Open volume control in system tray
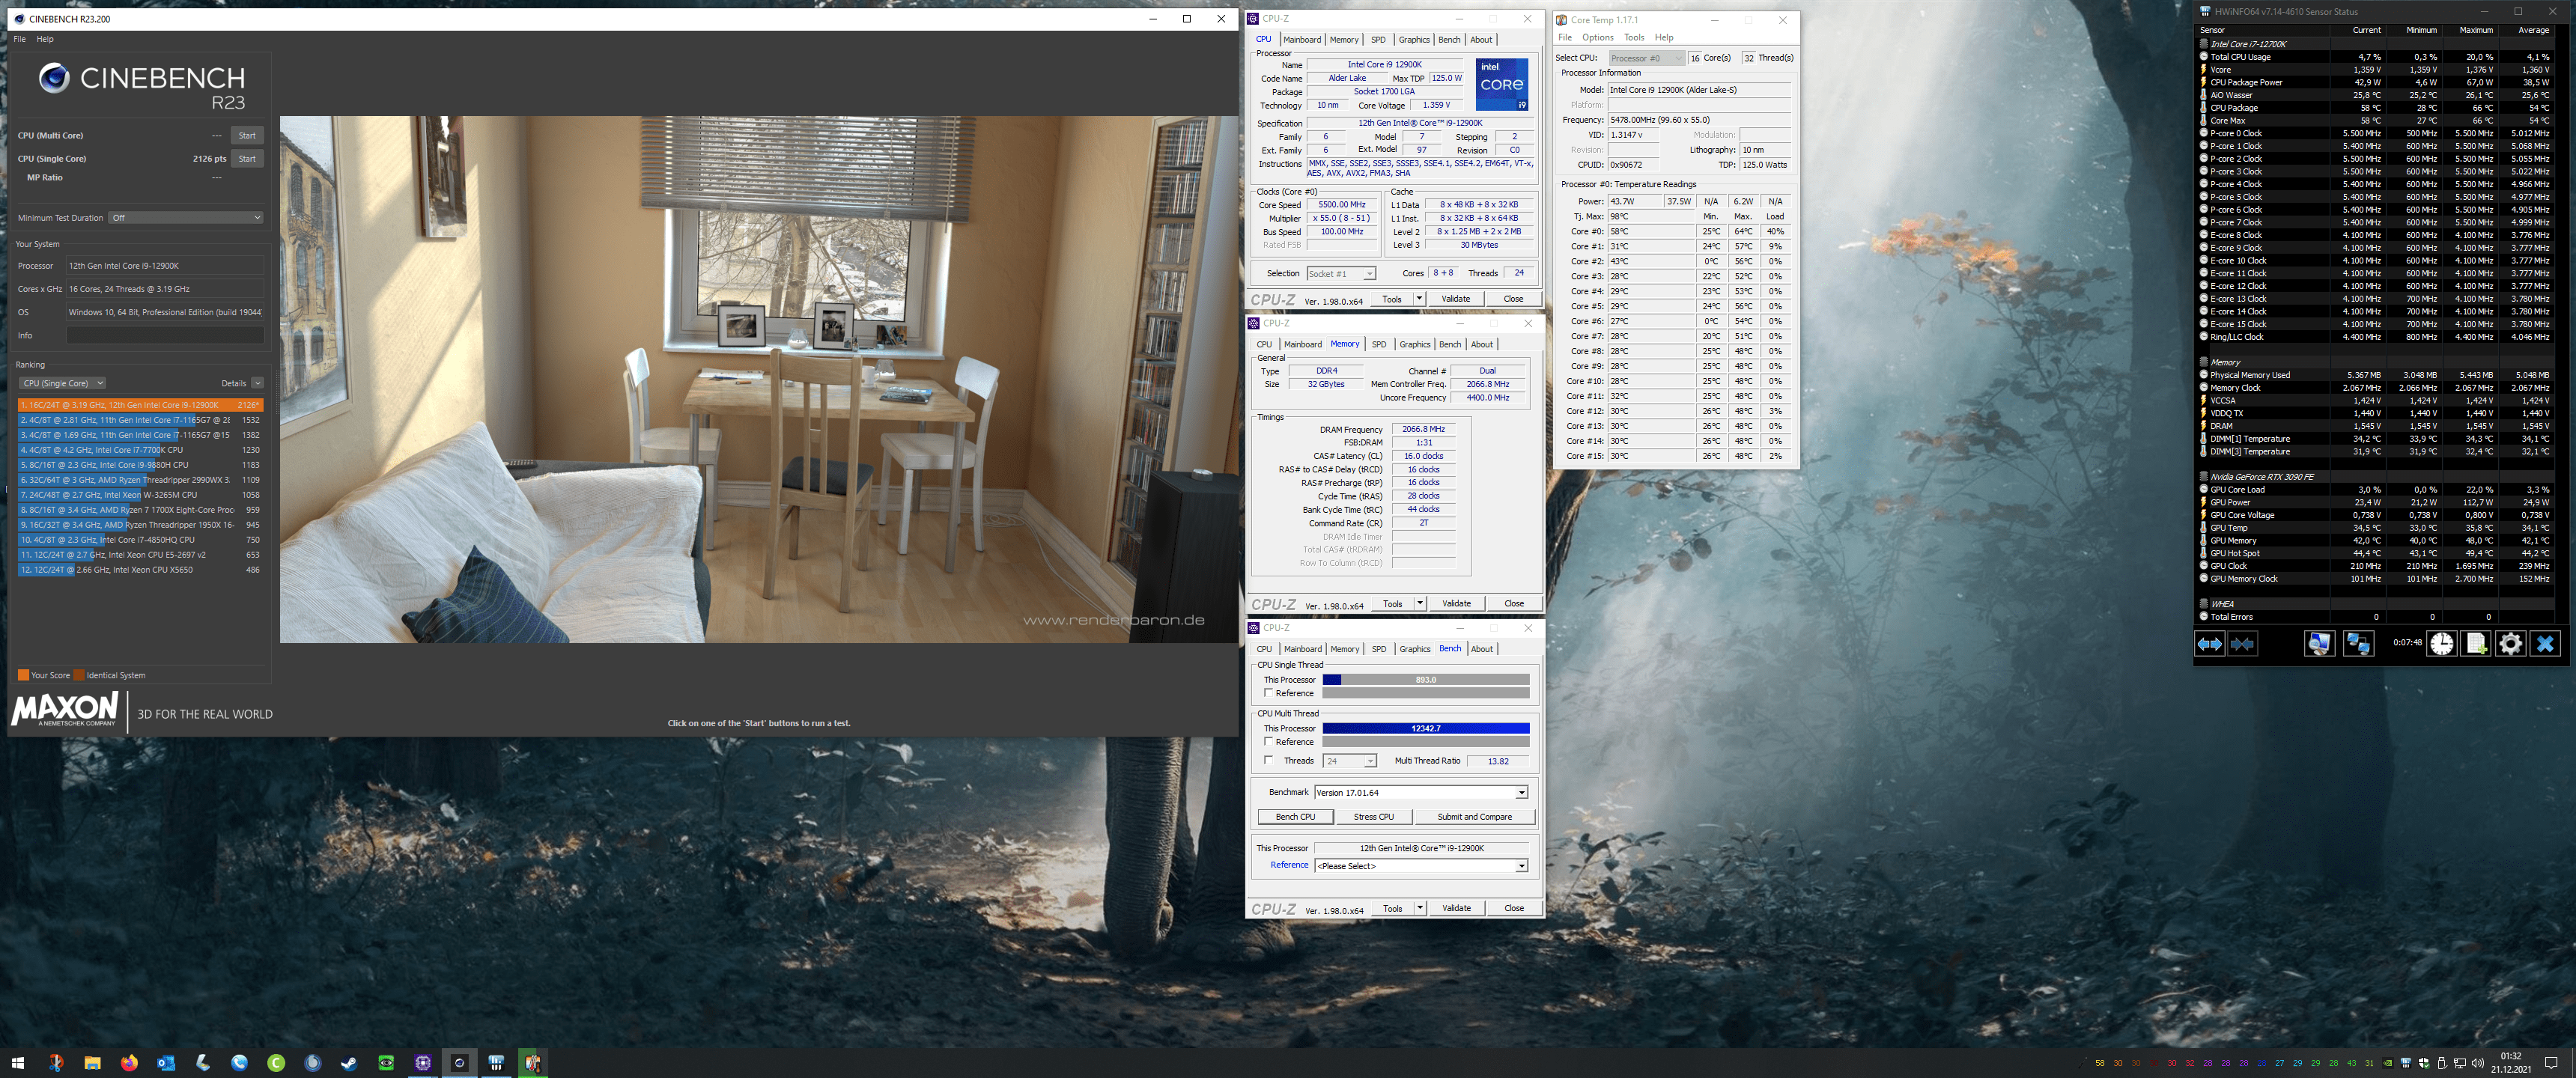The height and width of the screenshot is (1078, 2576). 2479,1063
